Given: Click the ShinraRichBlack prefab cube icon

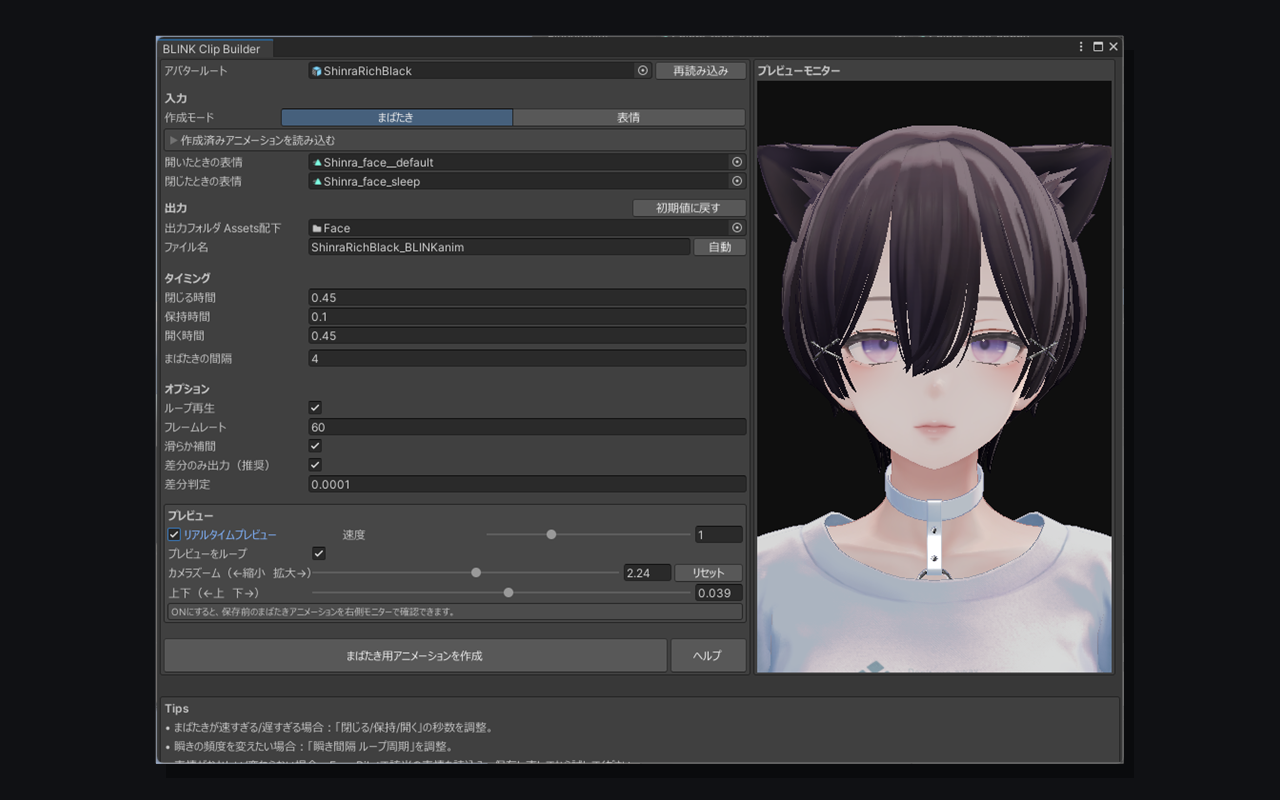Looking at the screenshot, I should tap(316, 71).
